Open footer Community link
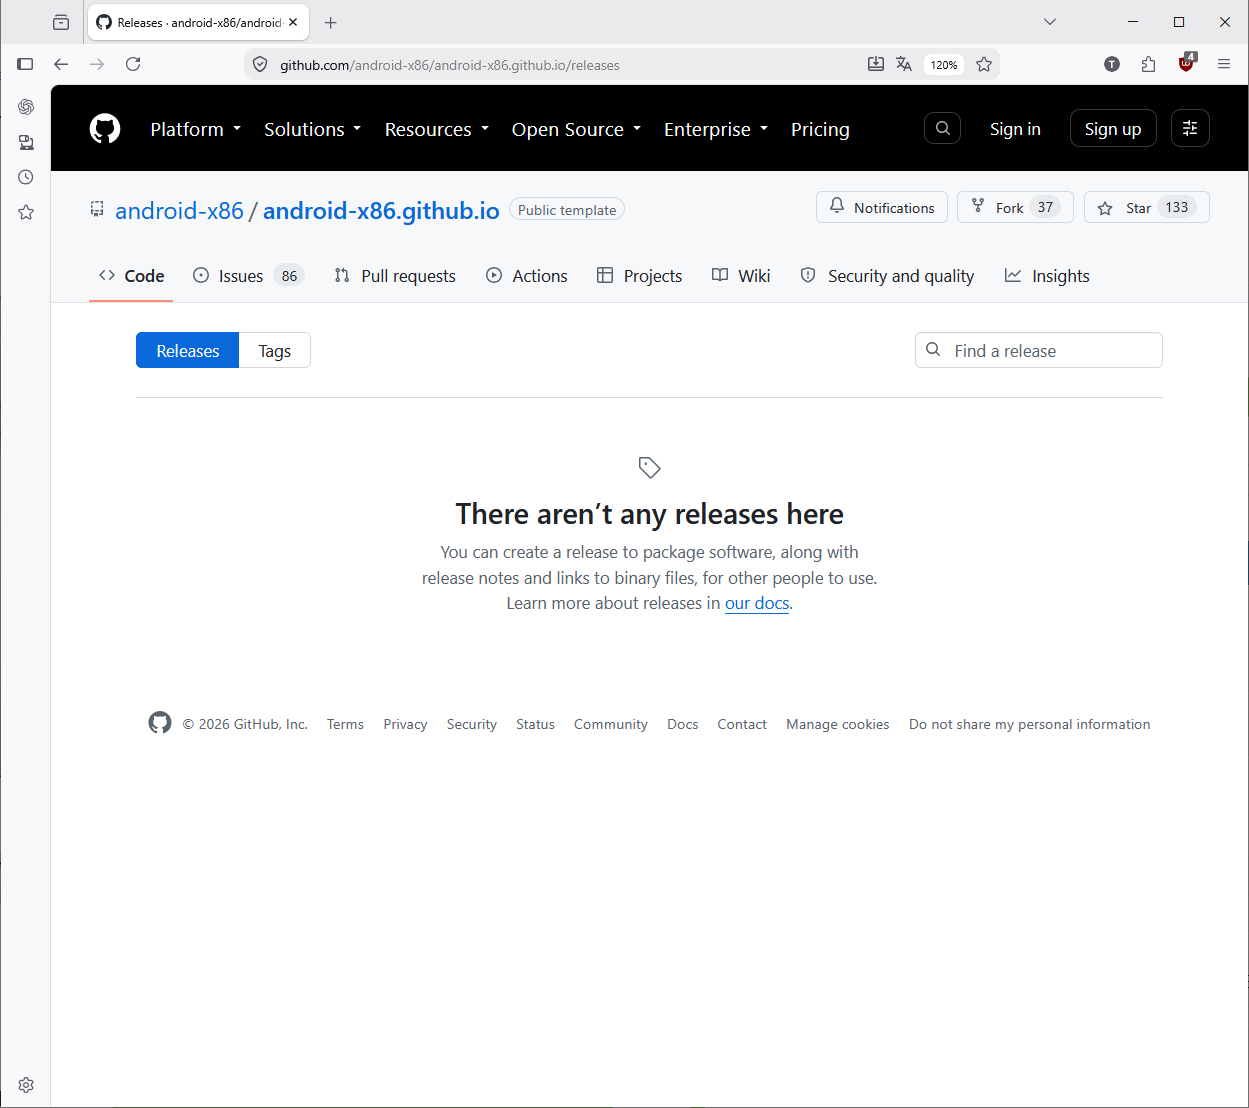Image resolution: width=1249 pixels, height=1108 pixels. click(x=611, y=724)
